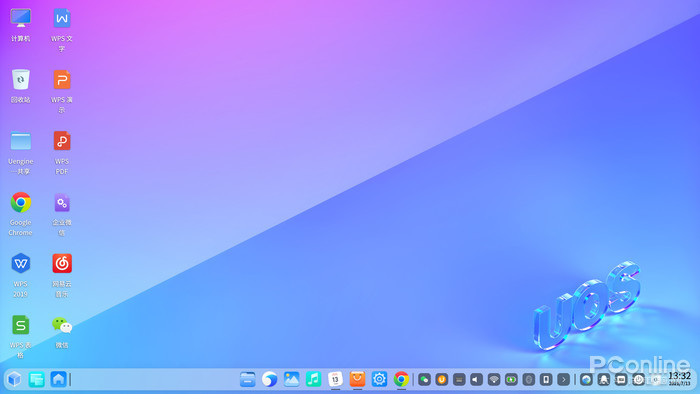Viewport: 700px width, 394px height.
Task: Open the launcher cube icon in dock
Action: click(x=14, y=379)
